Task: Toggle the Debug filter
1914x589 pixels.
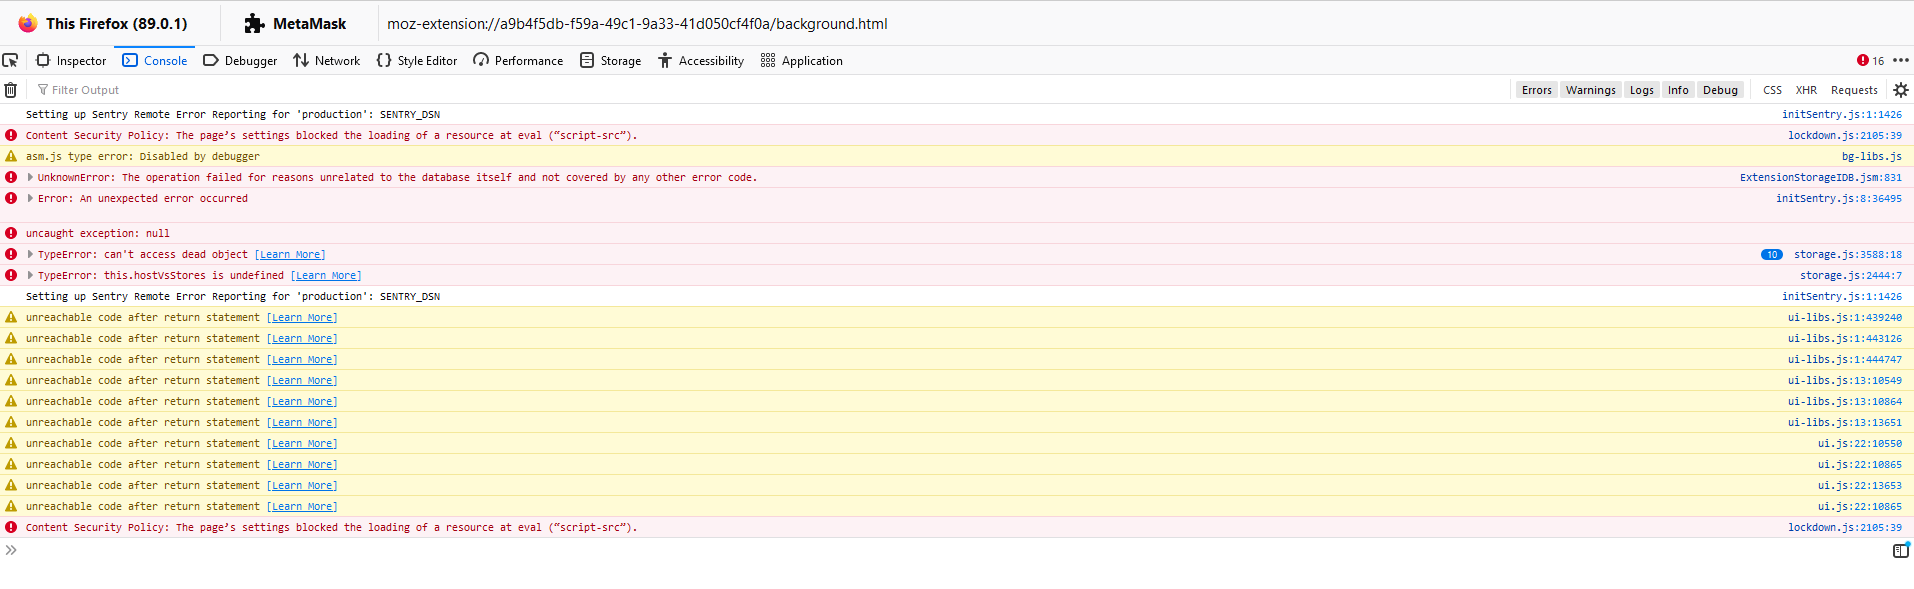Action: pyautogui.click(x=1720, y=90)
